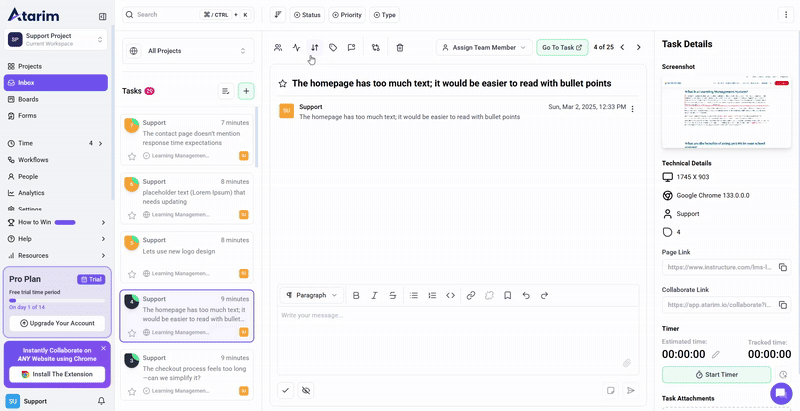Go to Projects in the sidebar
This screenshot has width=800, height=411.
coord(30,66)
